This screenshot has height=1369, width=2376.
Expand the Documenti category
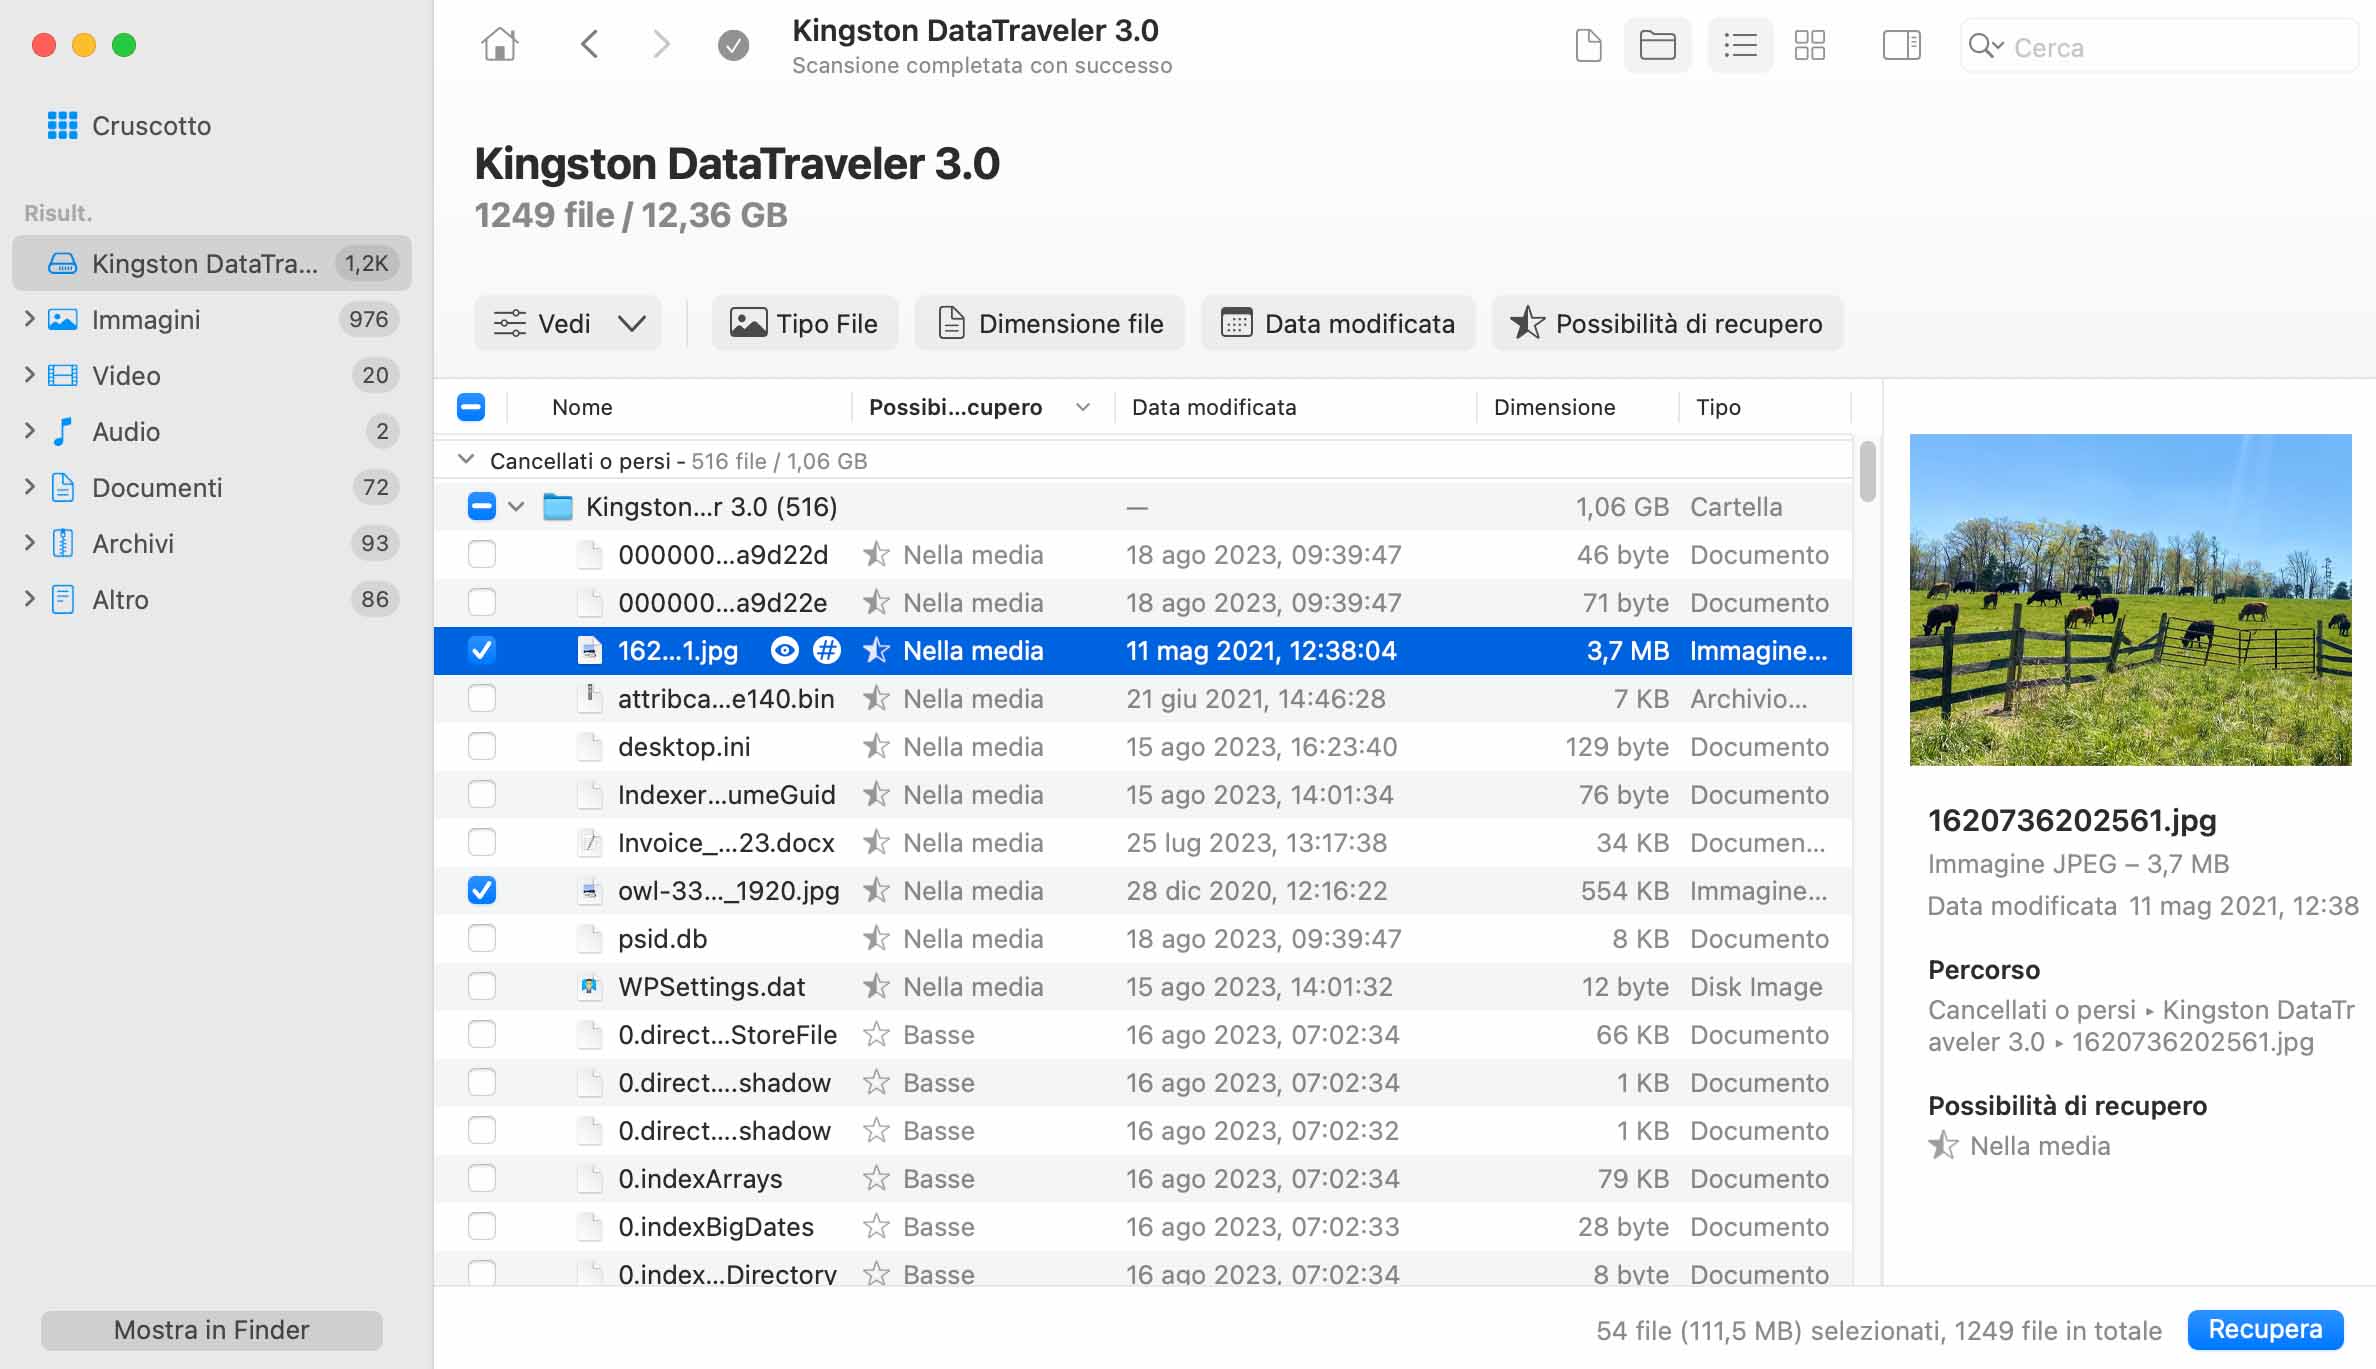(29, 487)
